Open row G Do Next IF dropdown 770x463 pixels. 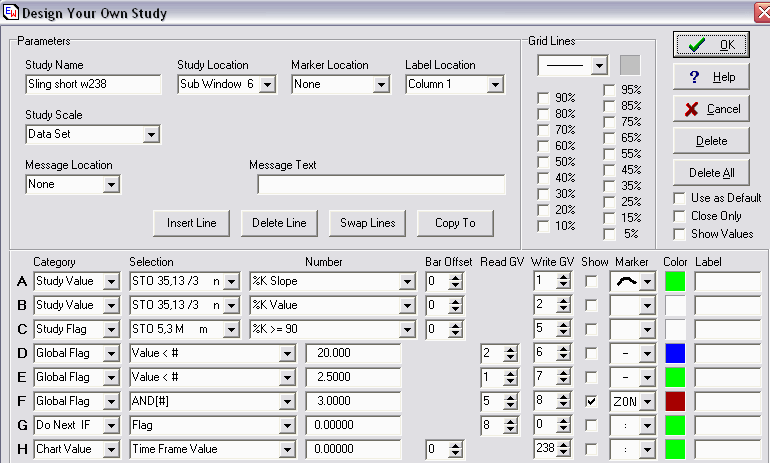111,426
